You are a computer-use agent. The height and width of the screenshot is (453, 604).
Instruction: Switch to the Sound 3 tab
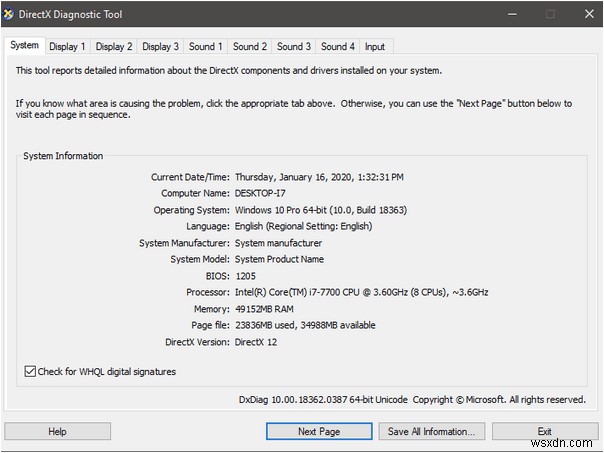pos(294,47)
